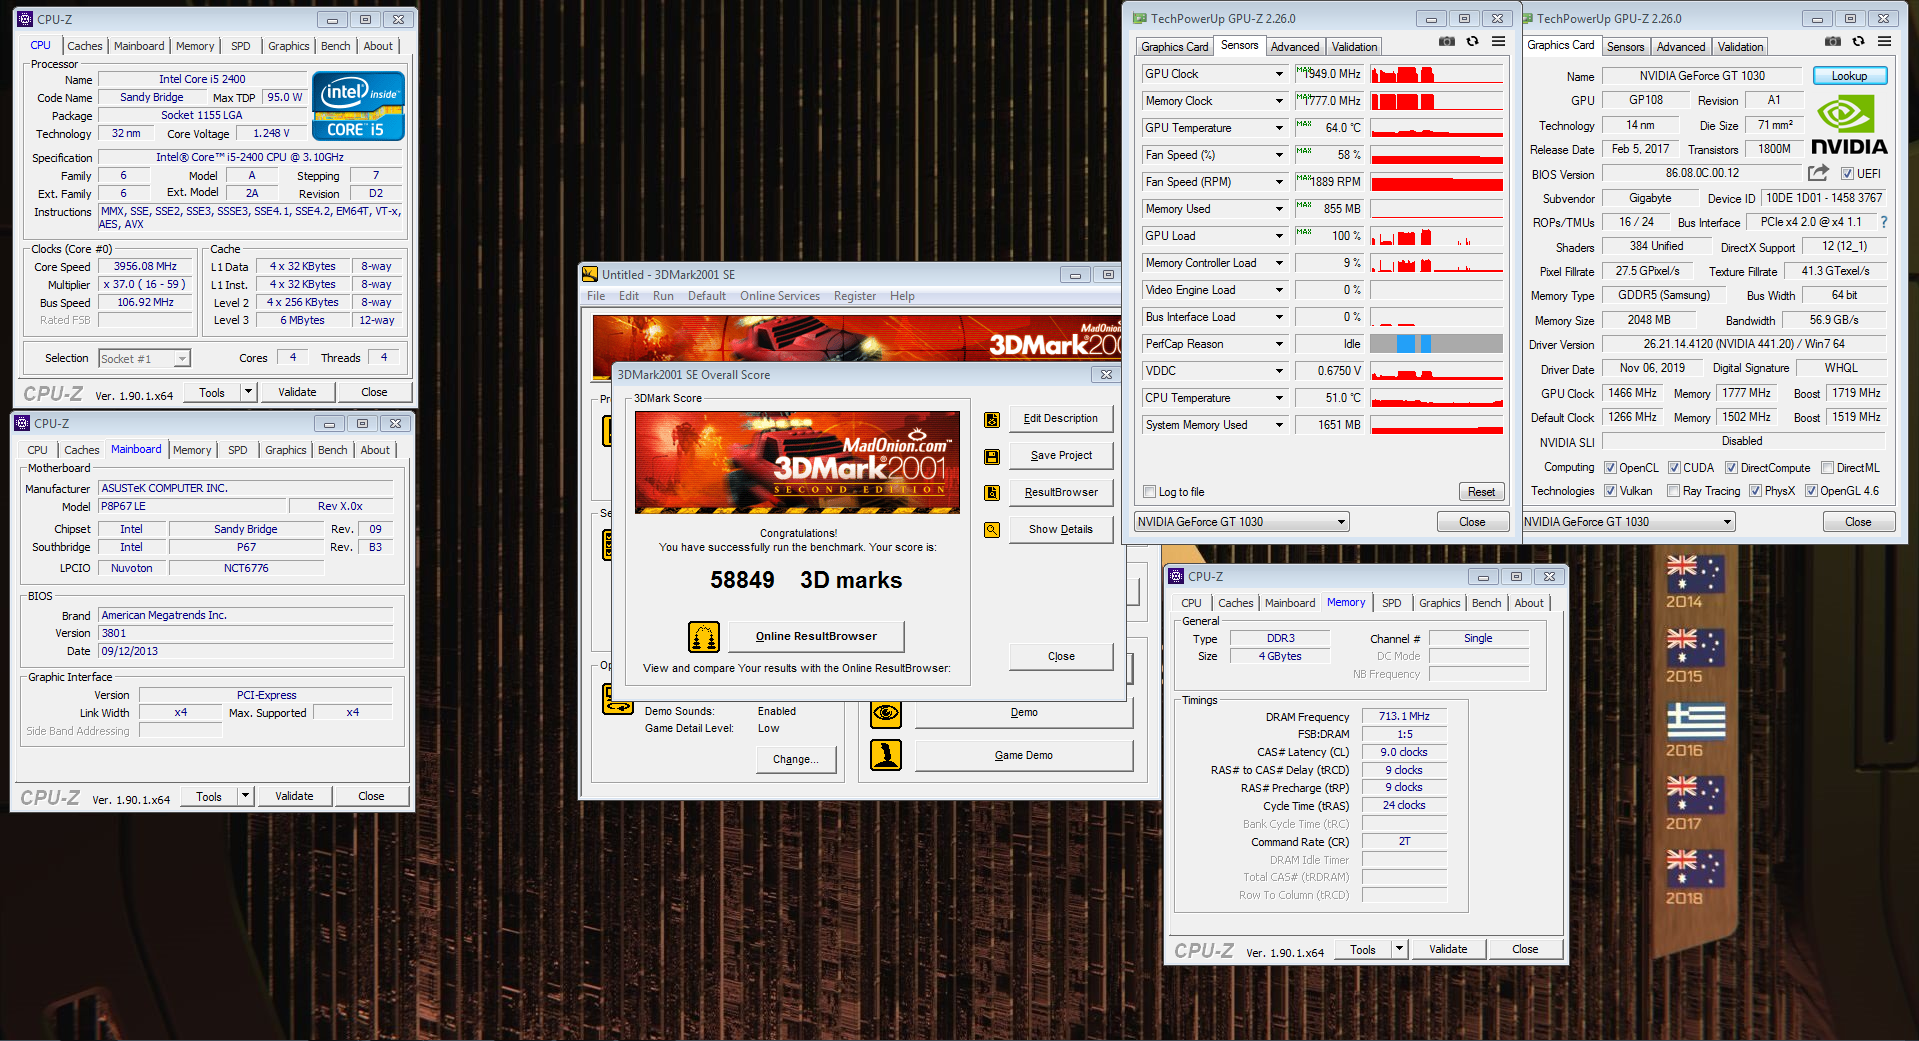The image size is (1919, 1041).
Task: Click the PerfCap Reason blue and gray graph
Action: pyautogui.click(x=1436, y=344)
